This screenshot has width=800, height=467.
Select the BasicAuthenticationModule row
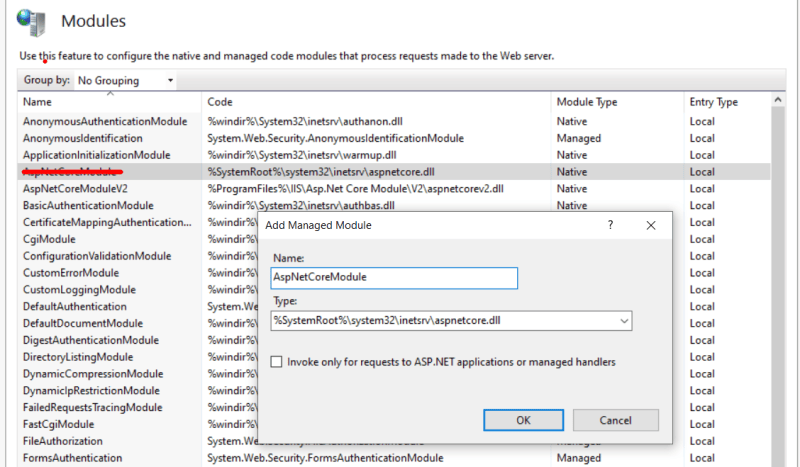click(x=394, y=206)
